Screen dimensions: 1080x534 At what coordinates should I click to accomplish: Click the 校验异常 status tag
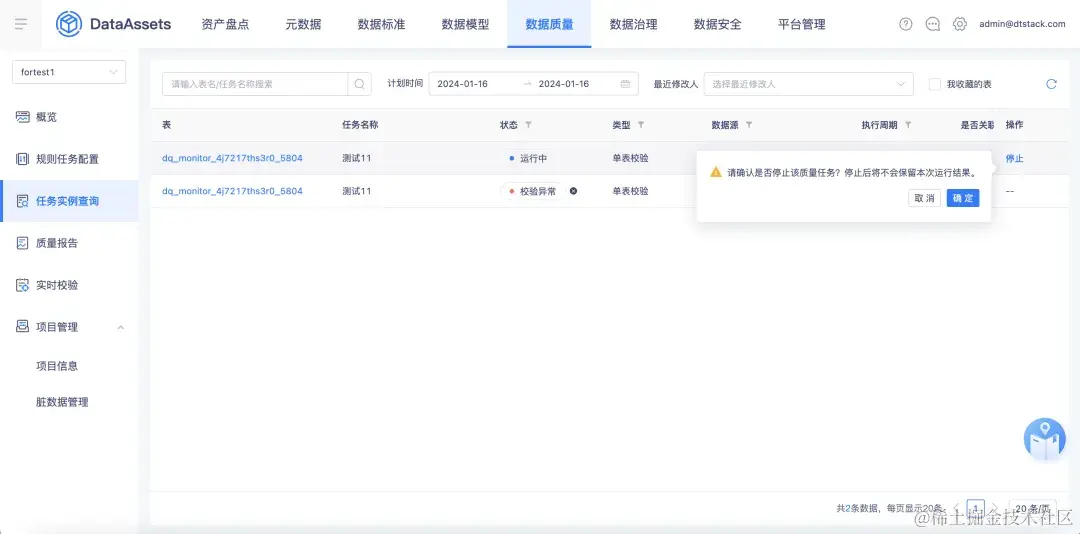[532, 191]
